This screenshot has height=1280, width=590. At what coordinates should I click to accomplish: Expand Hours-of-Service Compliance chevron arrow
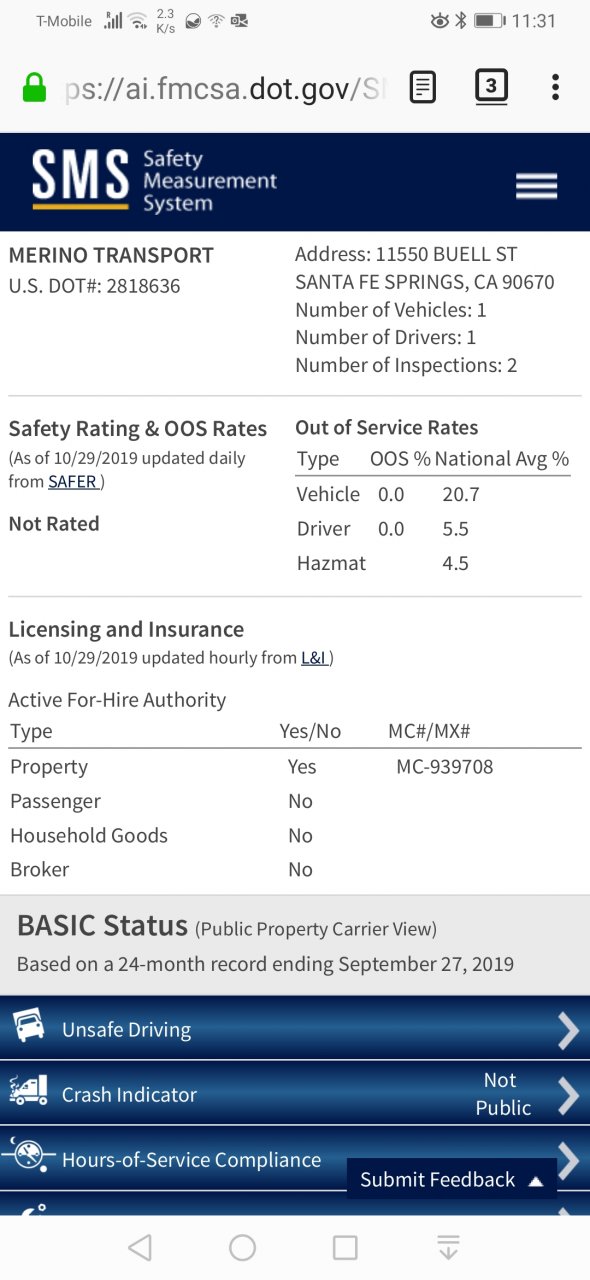coord(569,1160)
